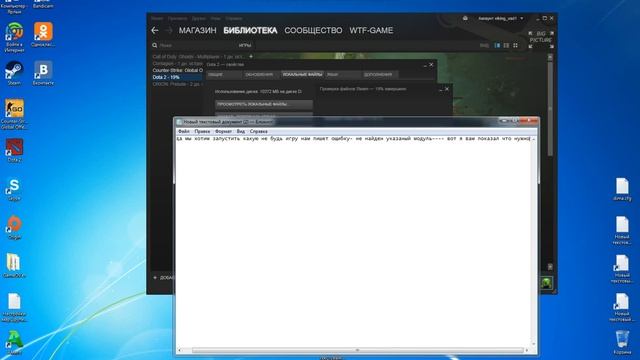Switch Steam library to detail view icon
Image resolution: width=640 pixels, height=360 pixels.
click(497, 45)
